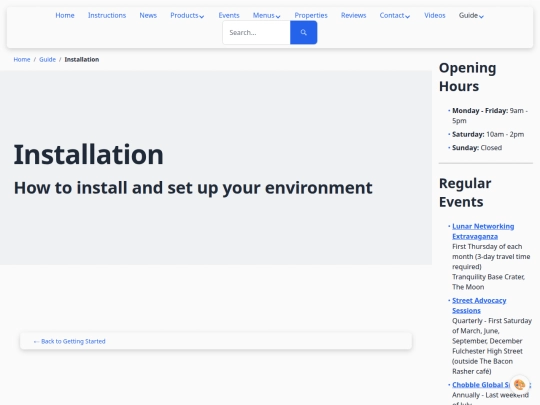Click the 'Tranquility Base Crater, The Moon' text

point(488,282)
